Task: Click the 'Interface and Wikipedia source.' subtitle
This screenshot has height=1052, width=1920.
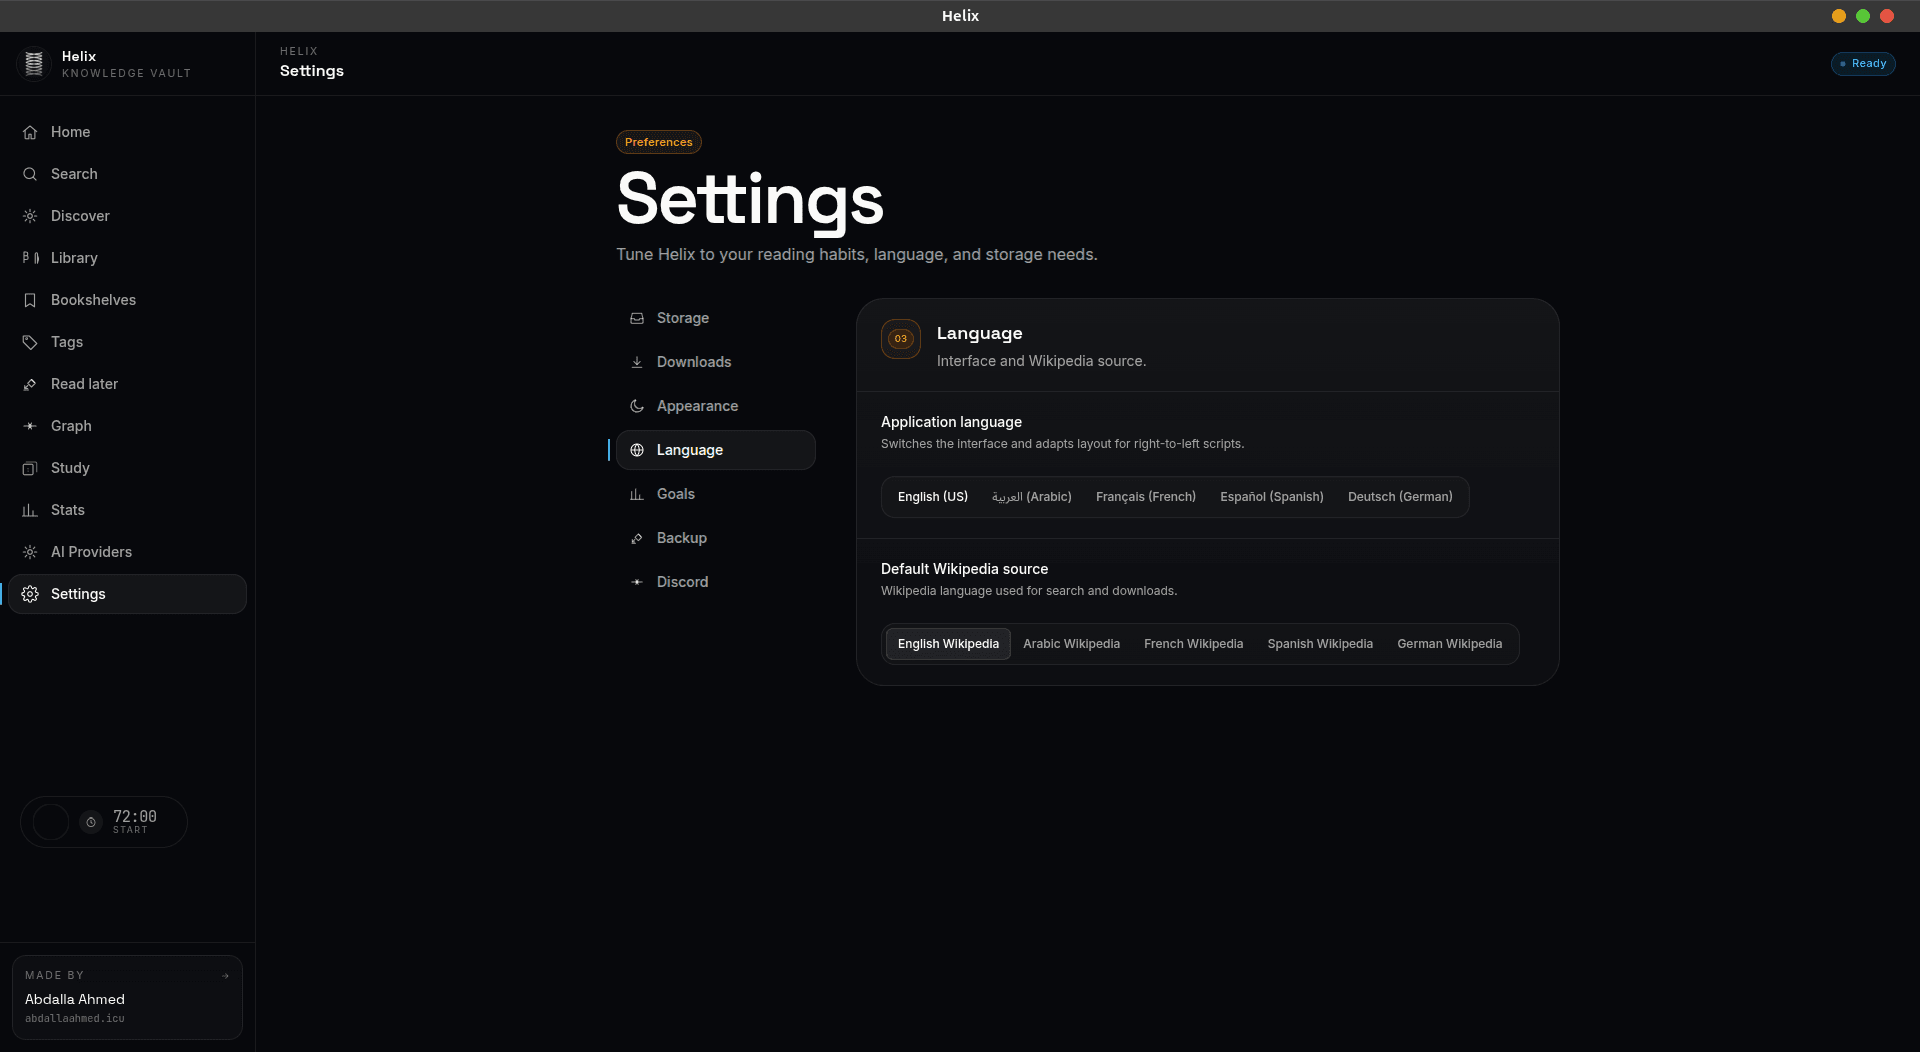Action: (x=1041, y=361)
